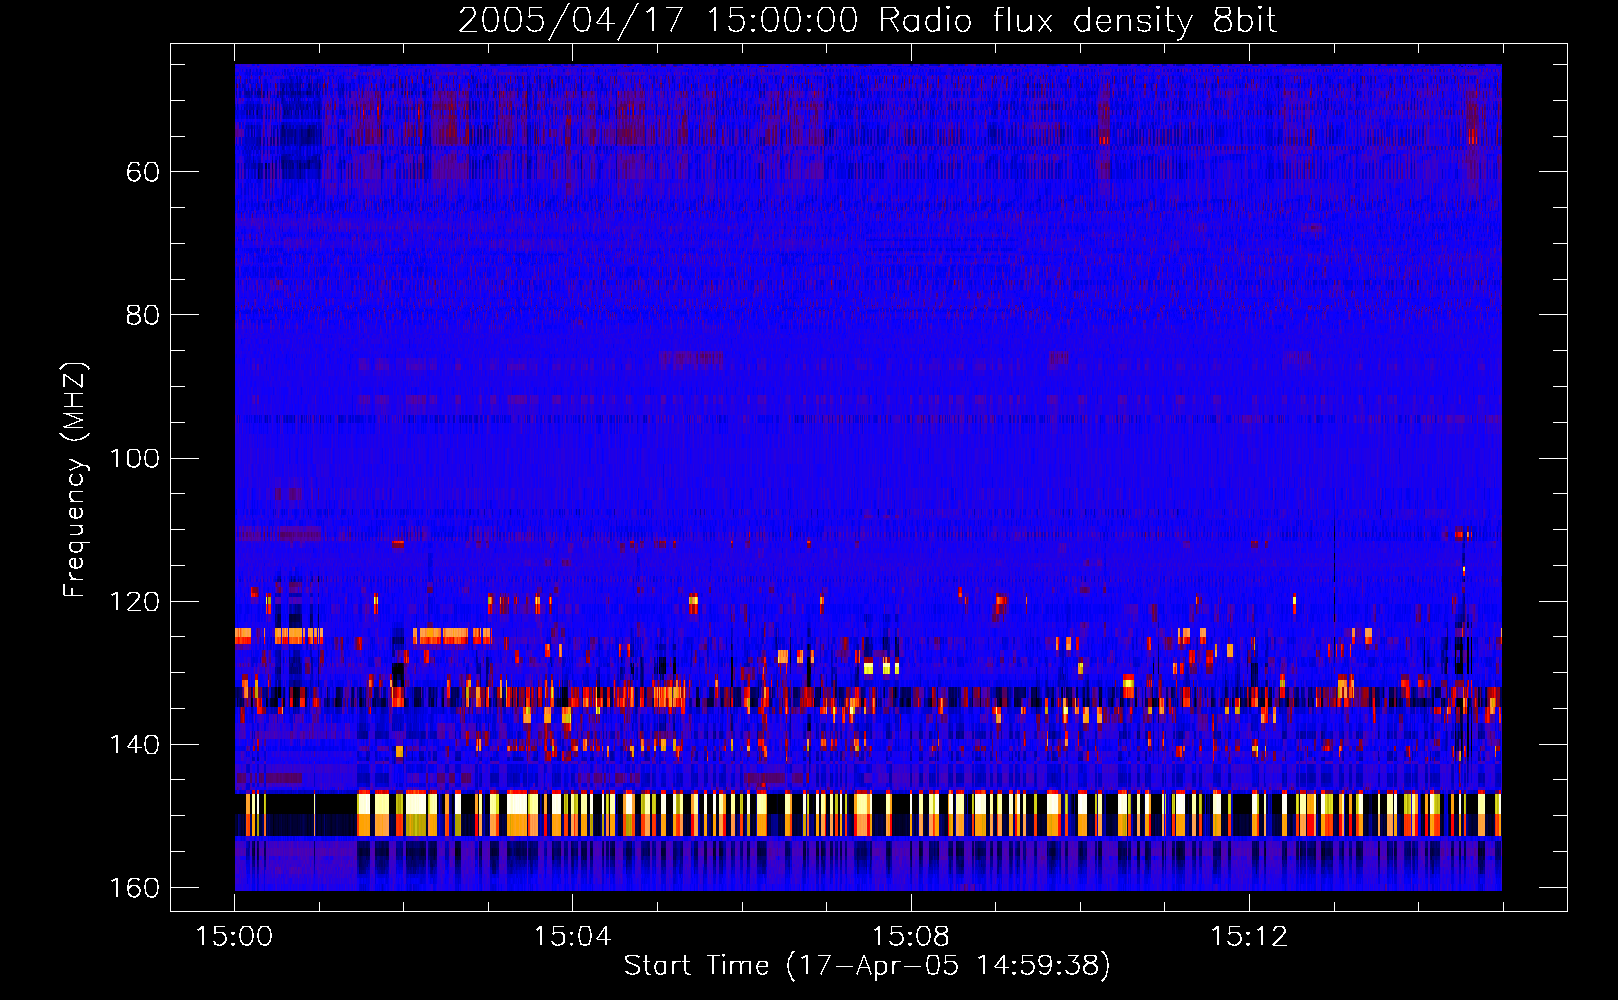This screenshot has height=1000, width=1618.
Task: Click the 15:00 time tick label
Action: (234, 937)
